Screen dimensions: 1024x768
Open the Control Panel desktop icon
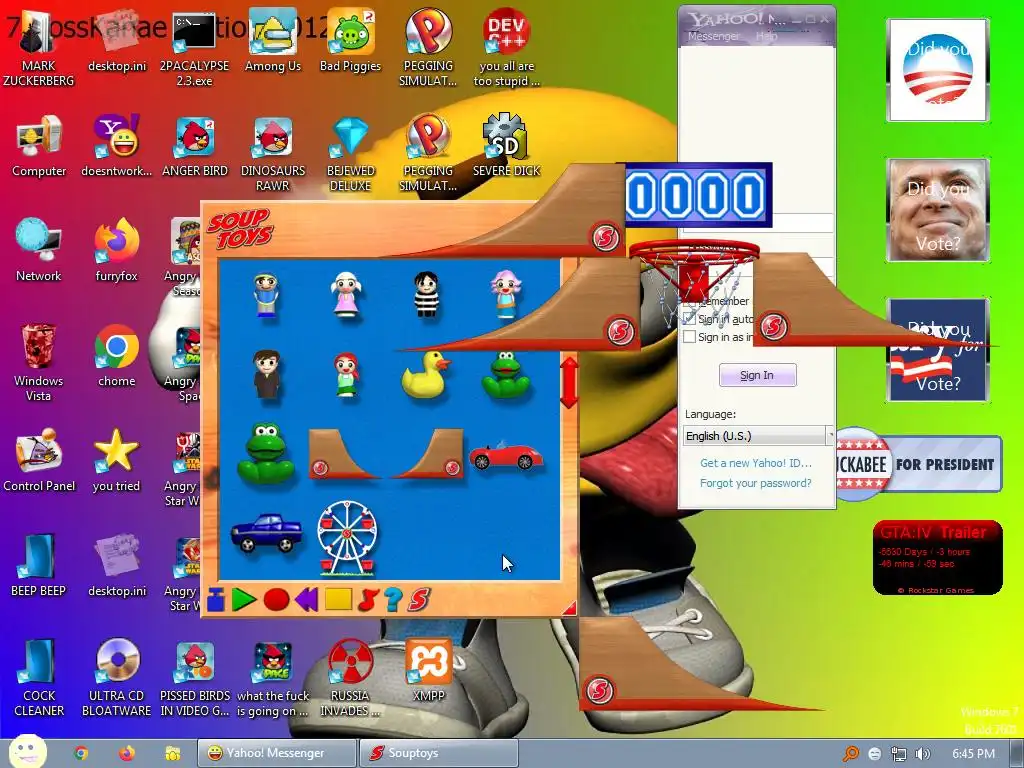point(39,460)
